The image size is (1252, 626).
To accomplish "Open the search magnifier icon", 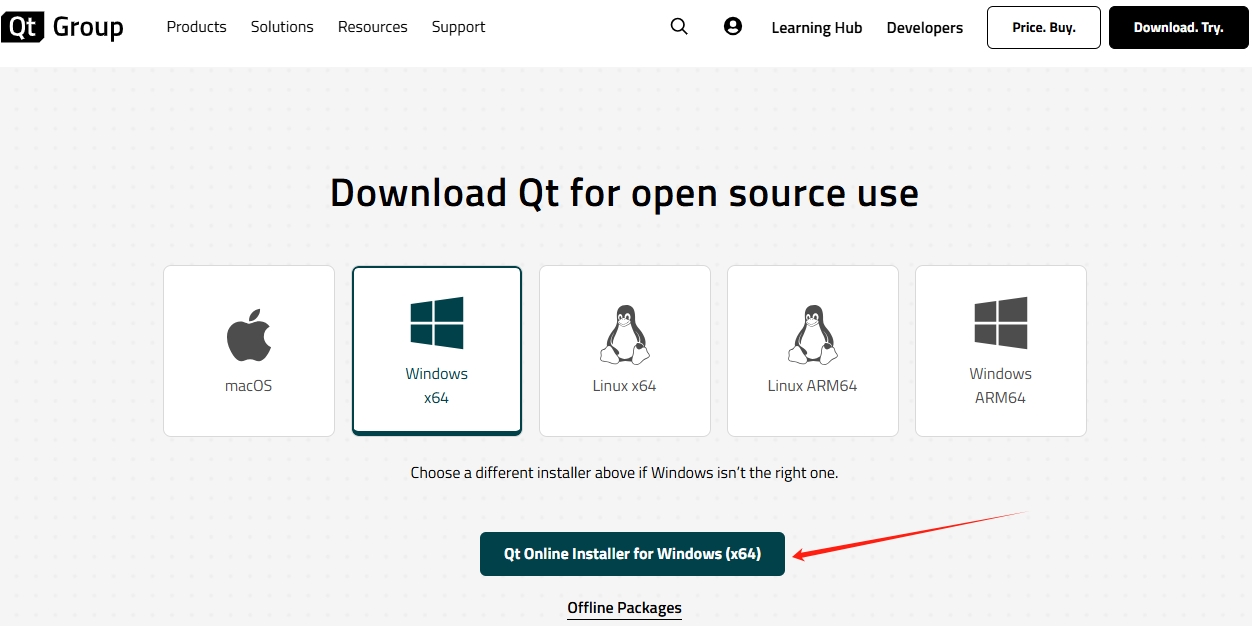I will pyautogui.click(x=679, y=27).
